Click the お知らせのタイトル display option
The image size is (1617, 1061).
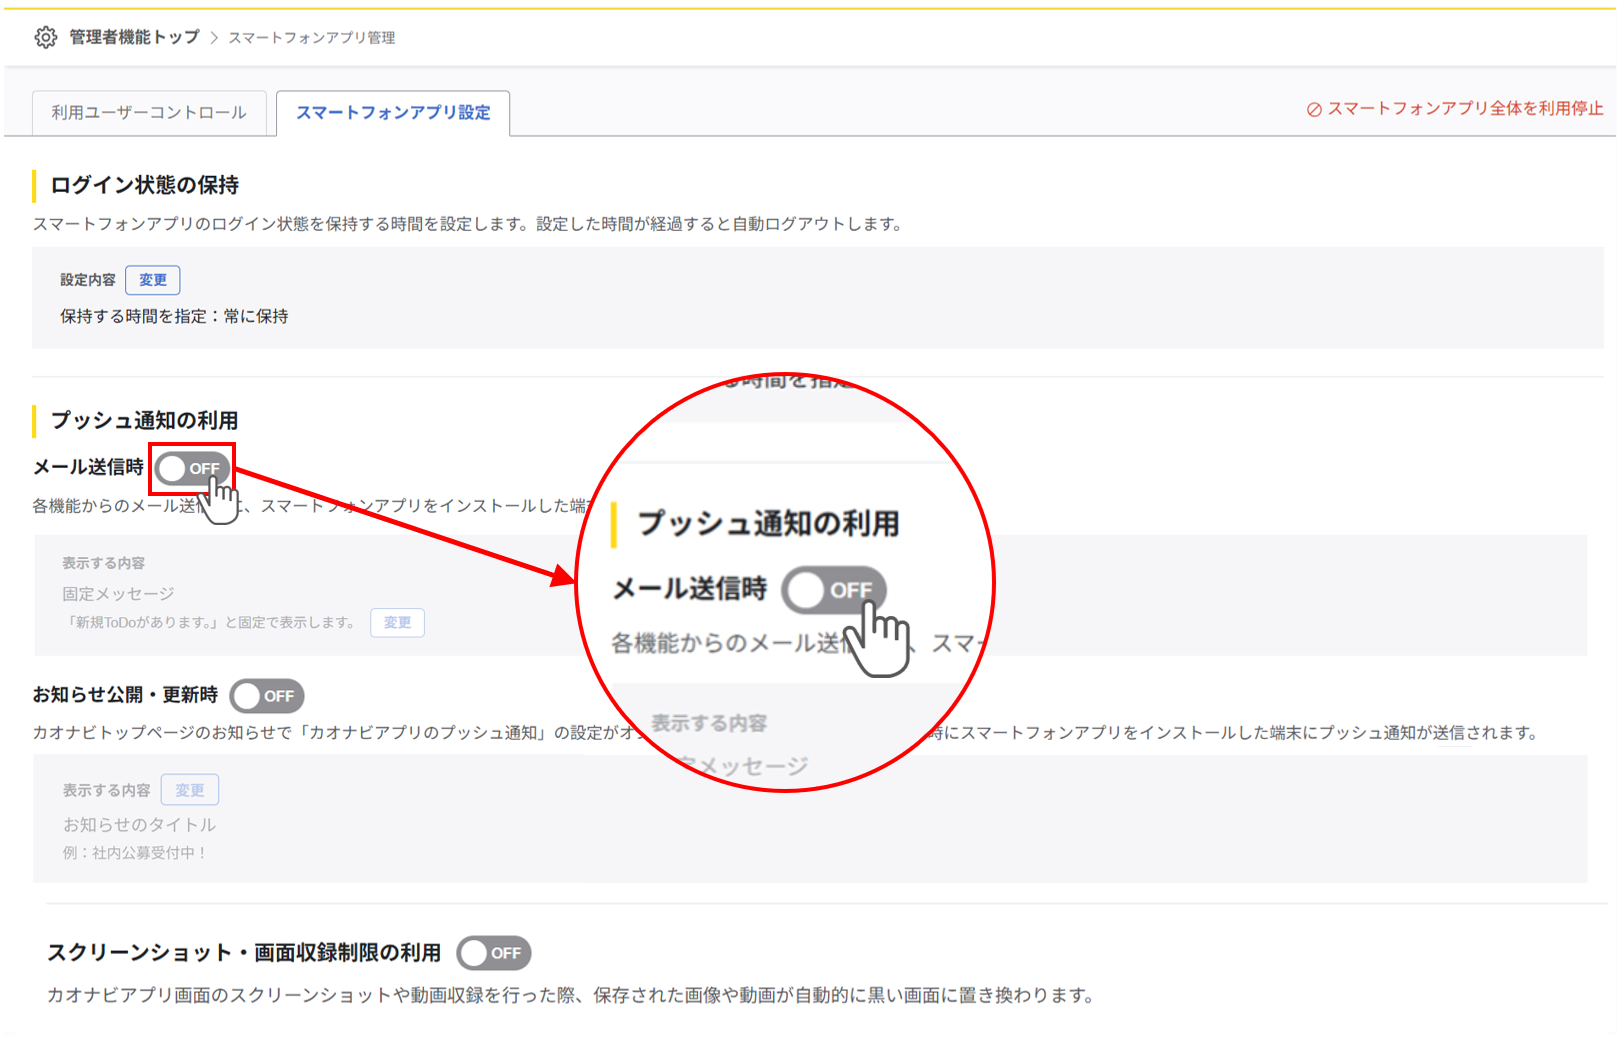tap(140, 824)
